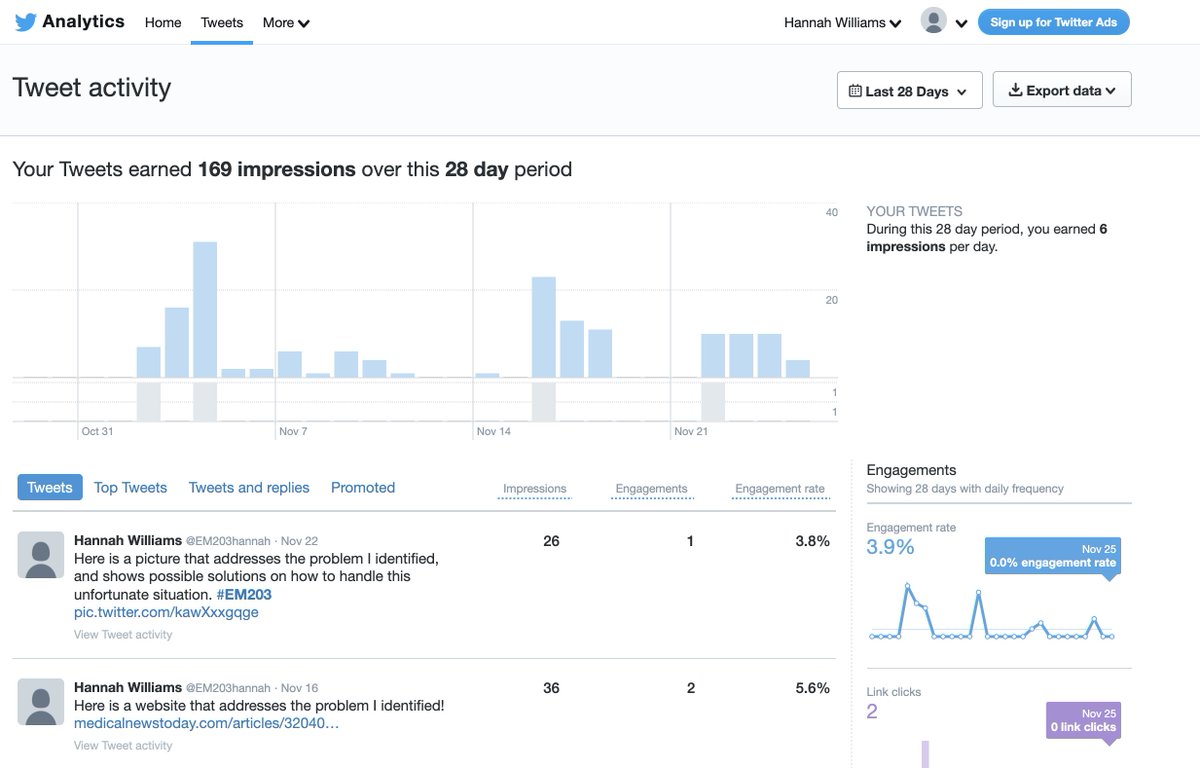
Task: Click the Impressions column header
Action: tap(534, 489)
